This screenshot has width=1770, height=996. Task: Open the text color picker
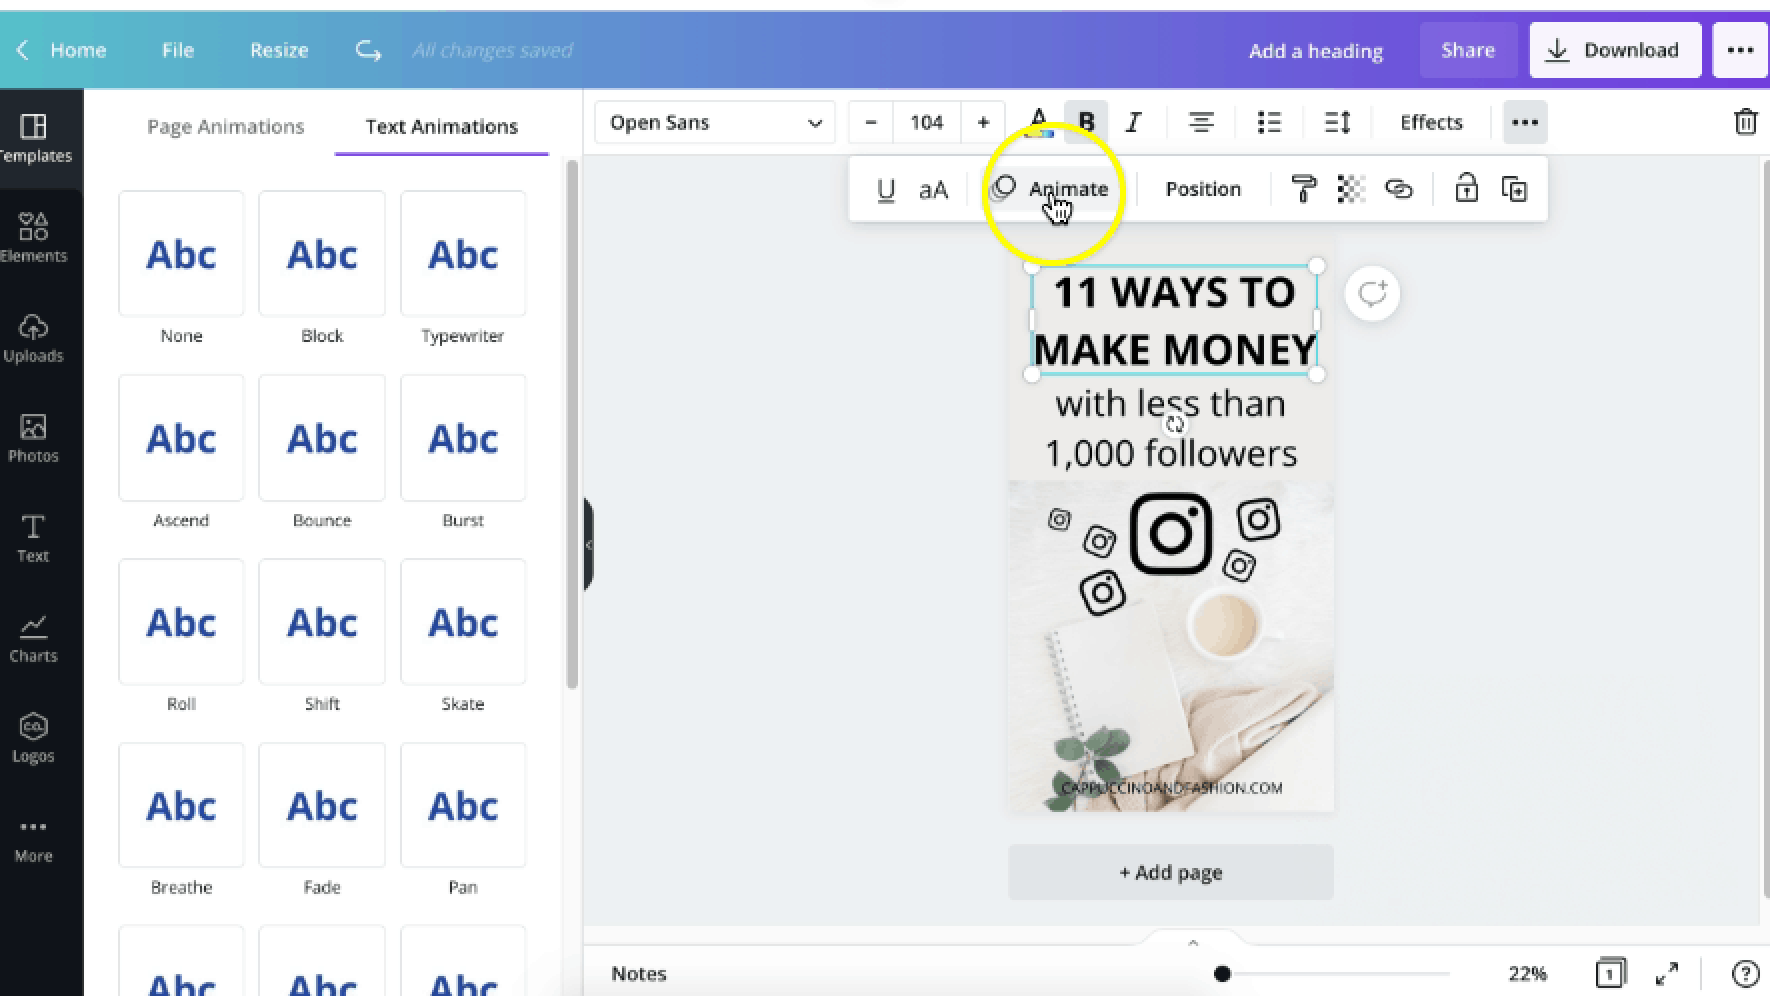(1038, 122)
